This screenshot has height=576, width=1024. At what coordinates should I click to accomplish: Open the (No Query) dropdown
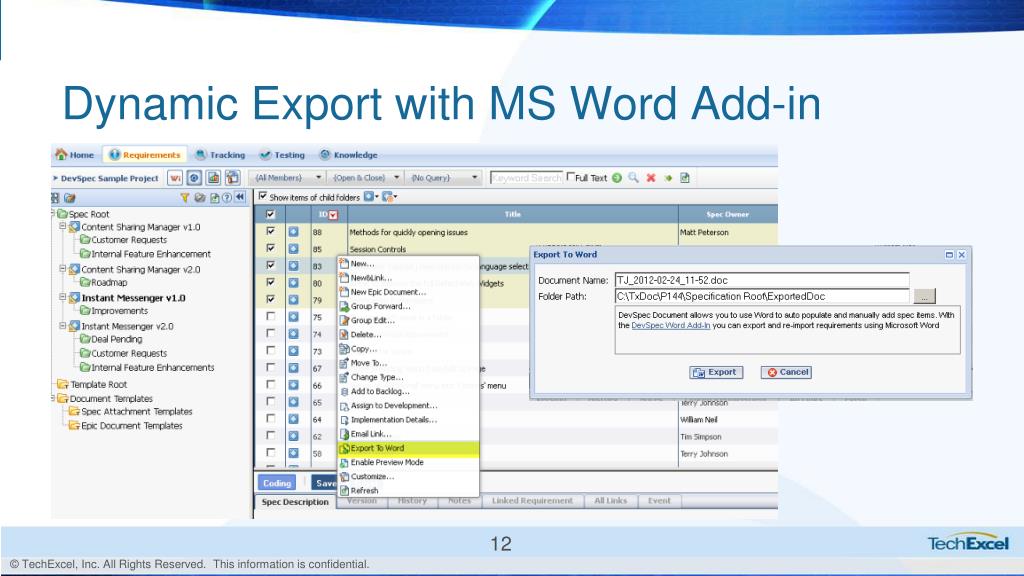(x=443, y=178)
